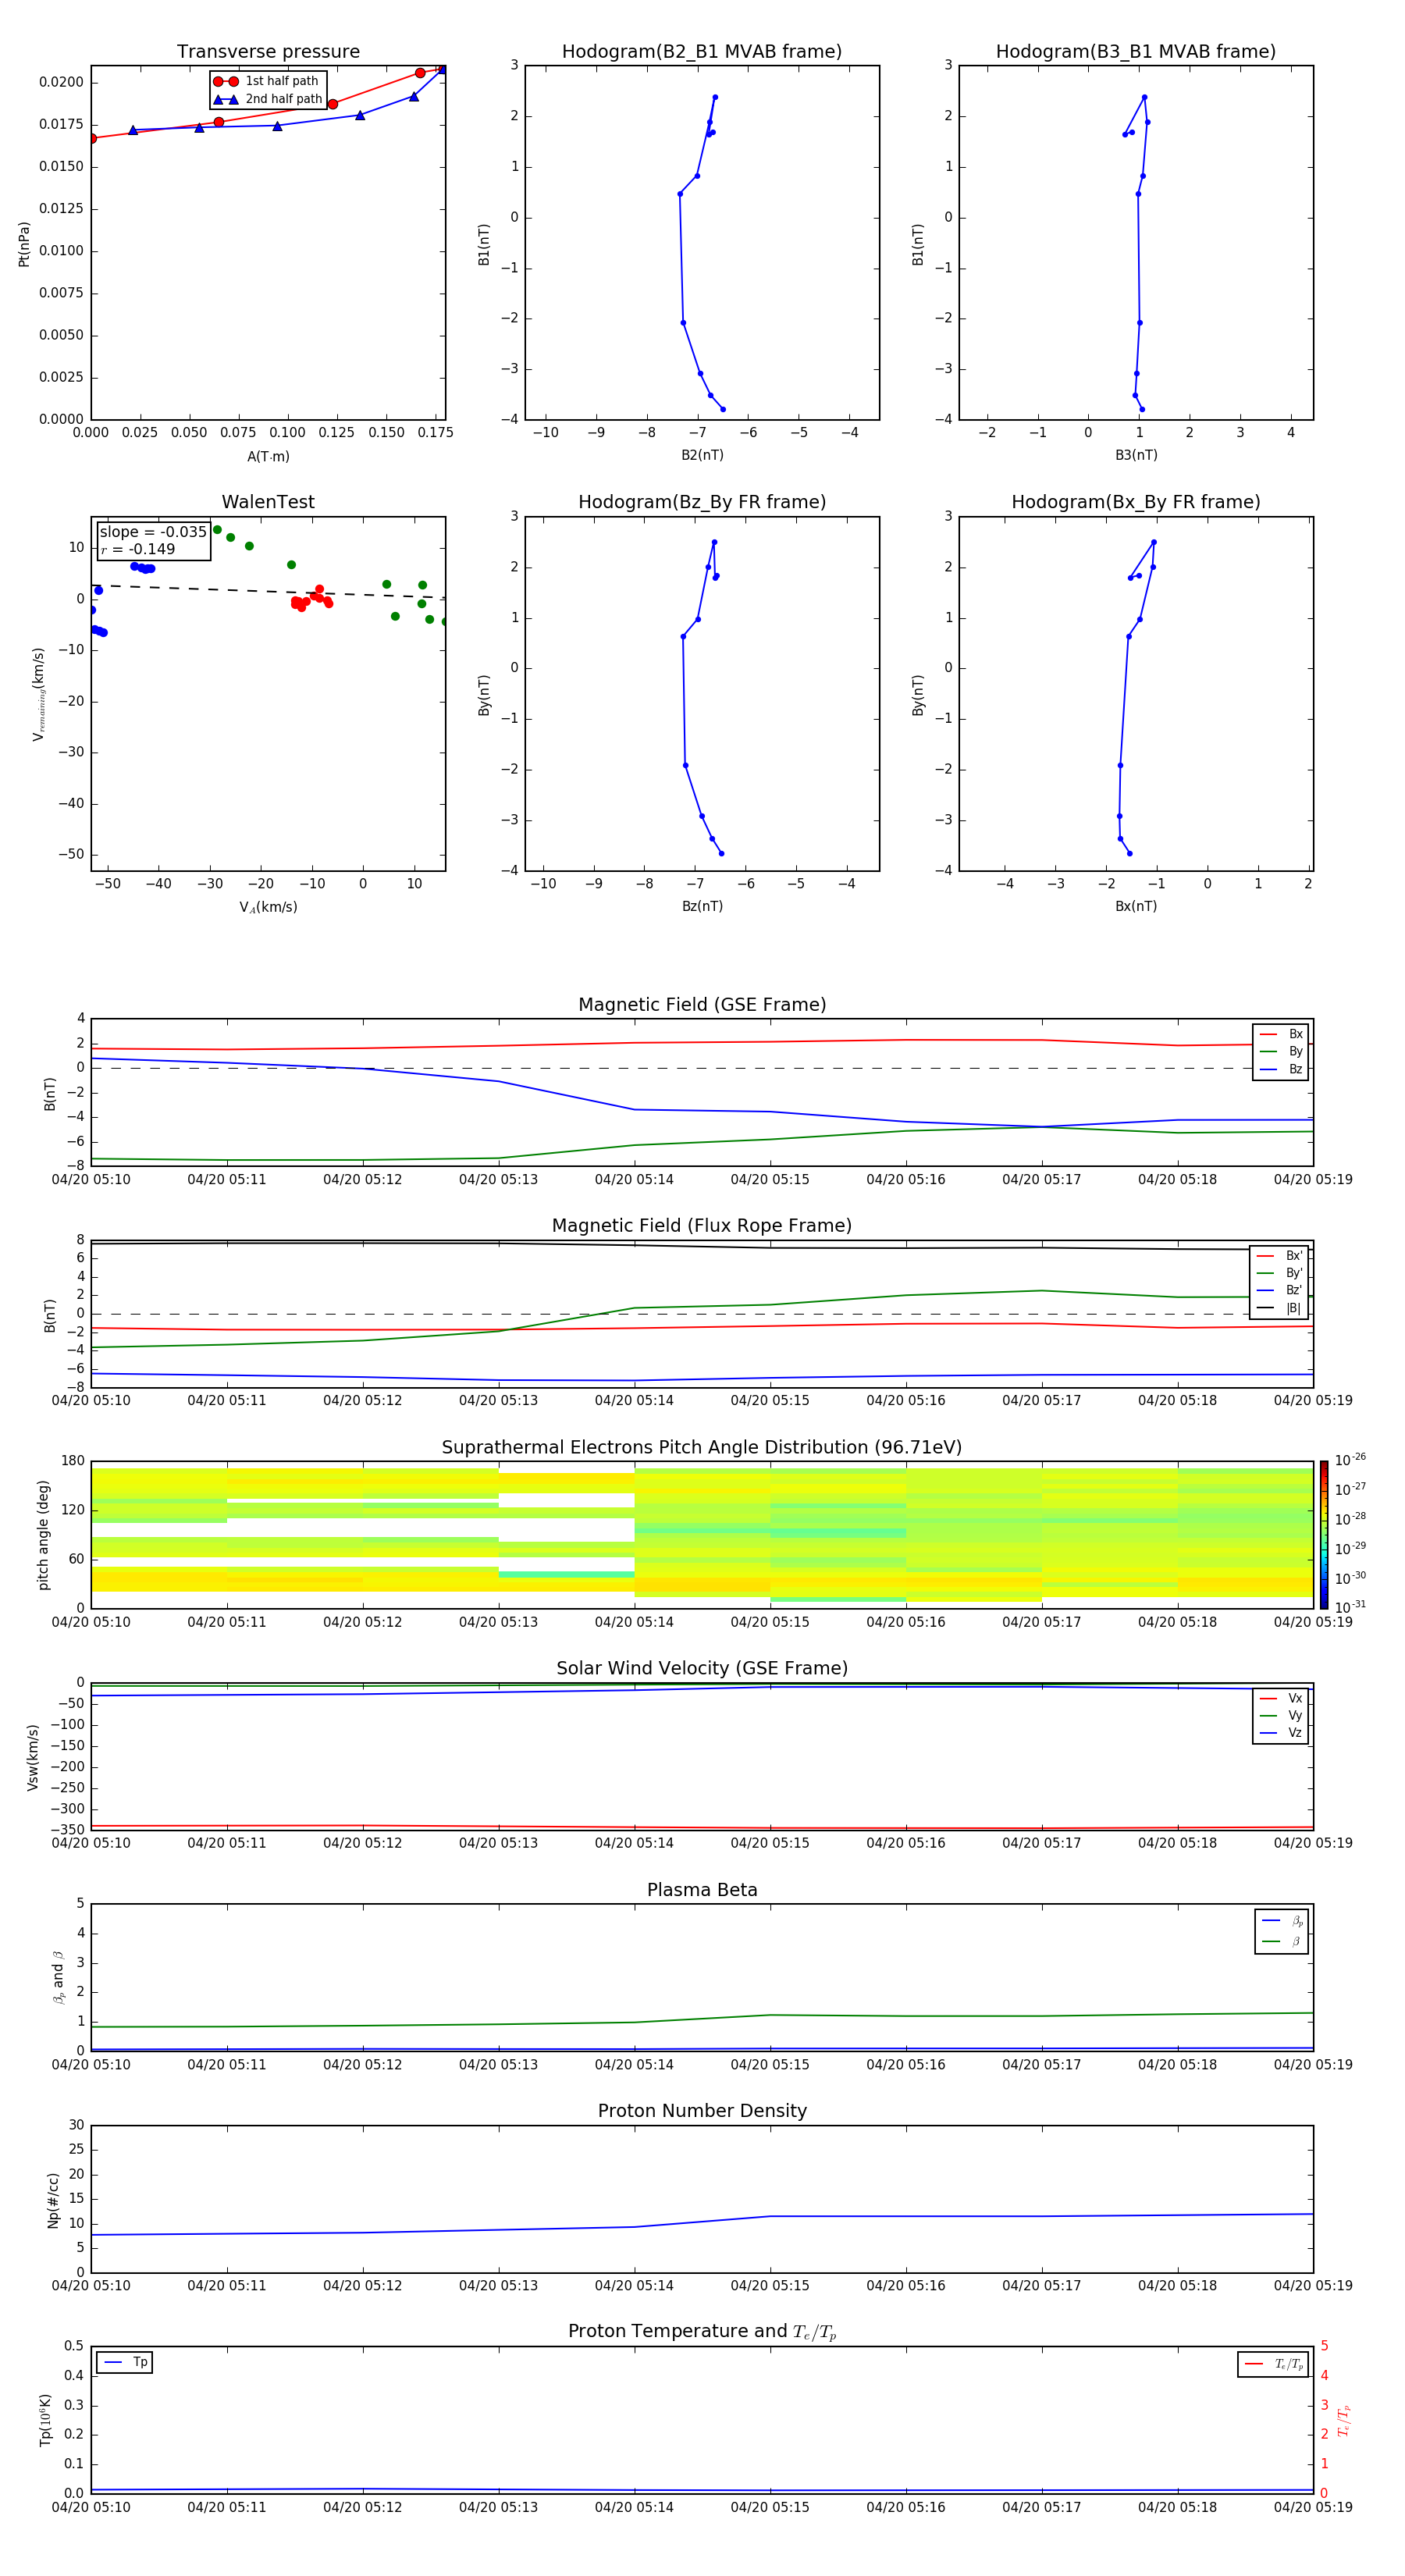Click the '04/20 05:14' tick under GSE magnetic field plot
The image size is (1405, 2576).
634,1180
